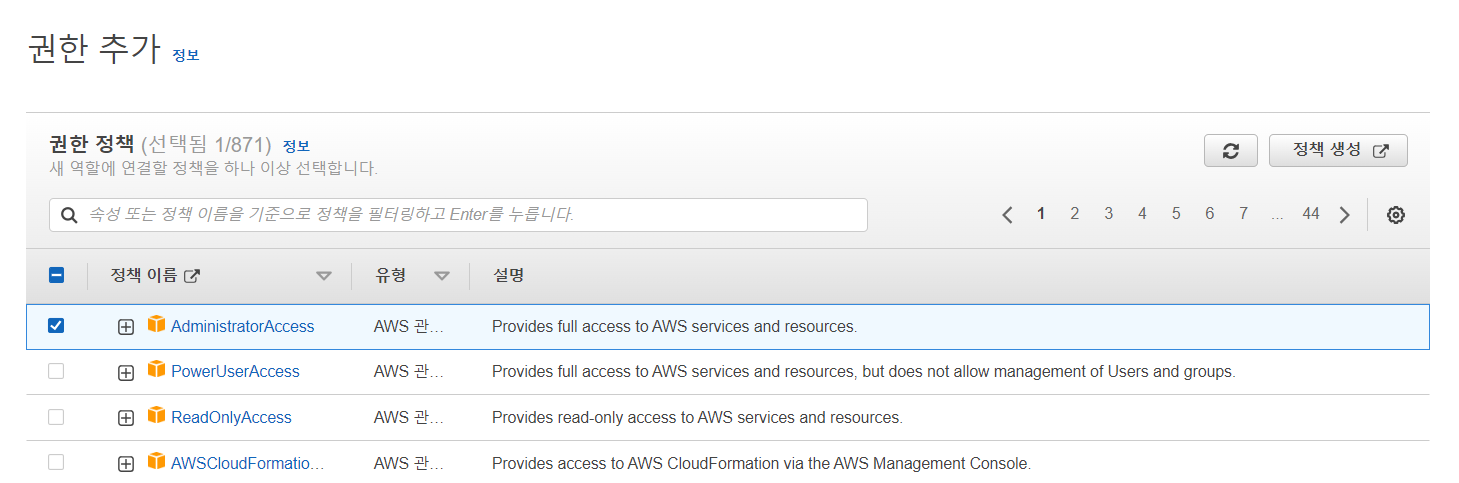Viewport: 1459px width, 483px height.
Task: Click 정보 link next to 권한 추가
Action: pos(186,55)
